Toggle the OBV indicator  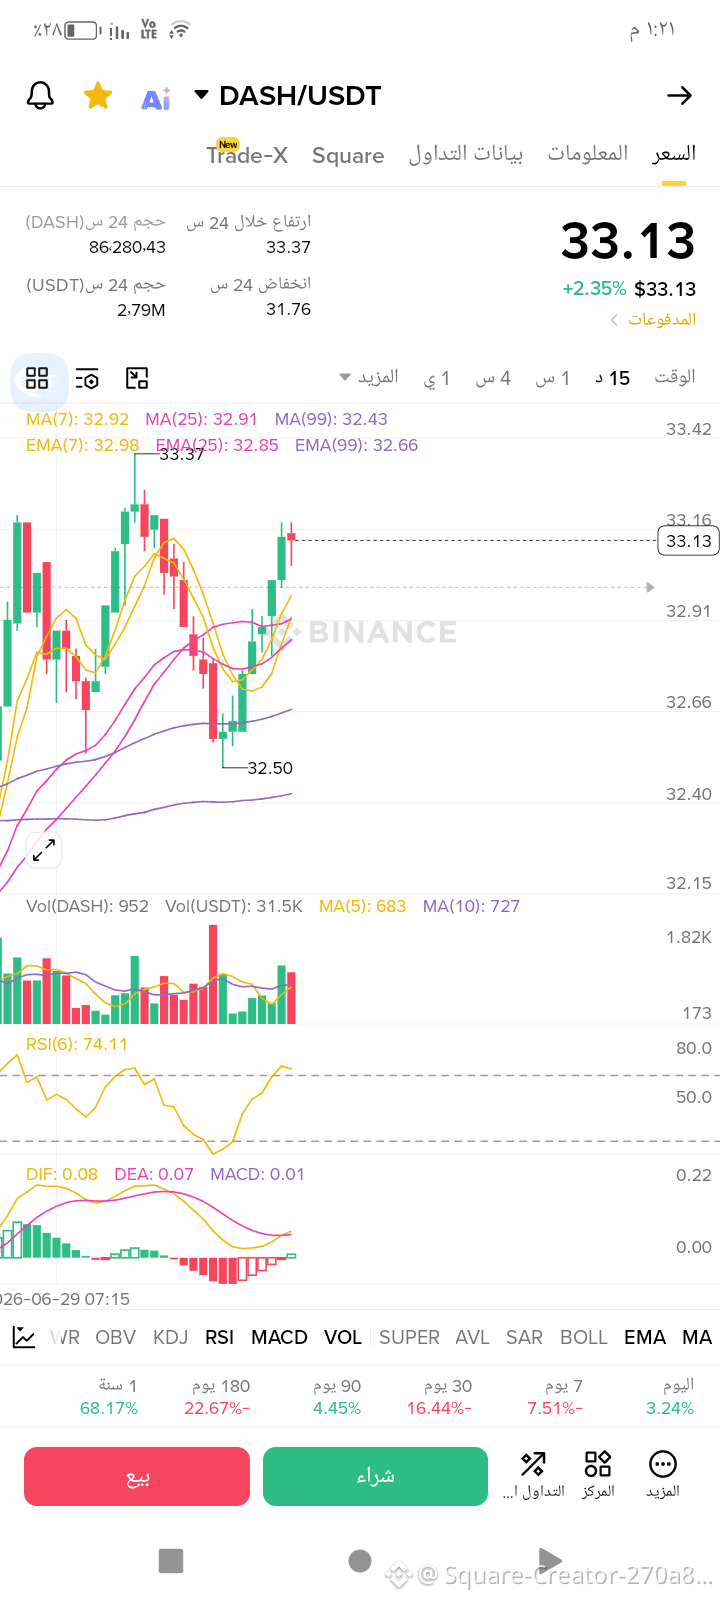point(115,1337)
